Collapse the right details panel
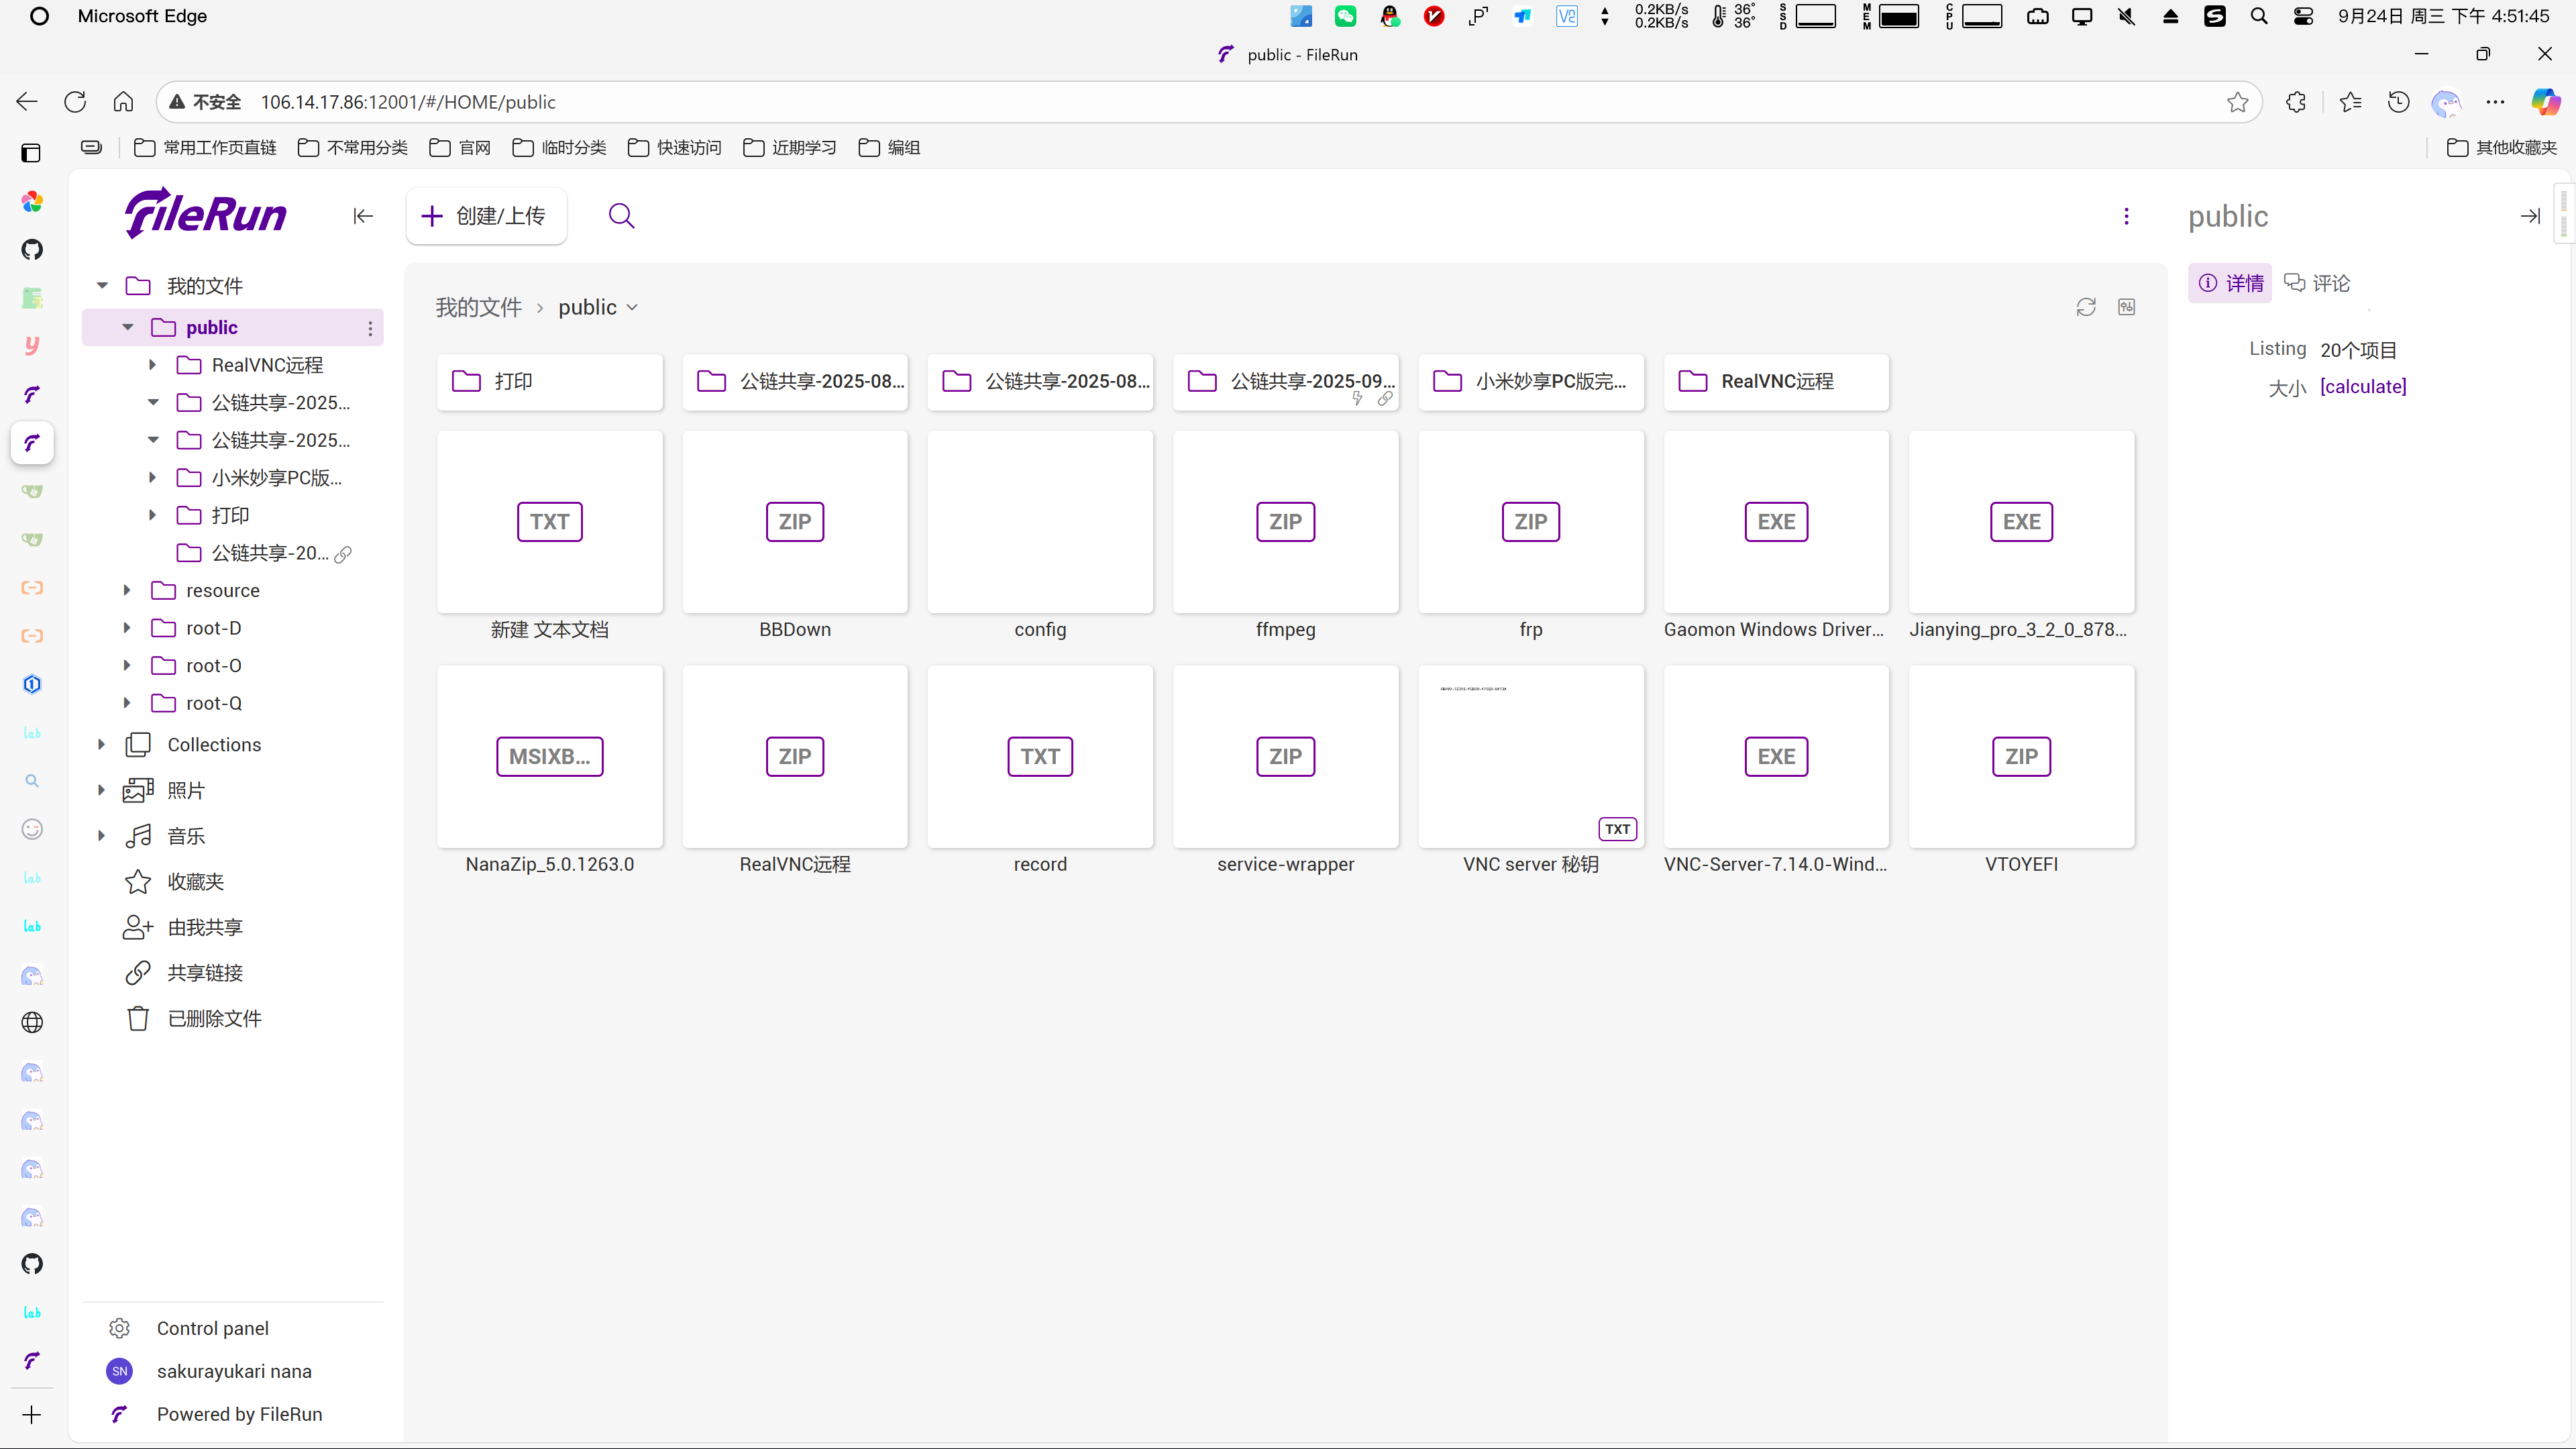The width and height of the screenshot is (2576, 1449). [2530, 216]
